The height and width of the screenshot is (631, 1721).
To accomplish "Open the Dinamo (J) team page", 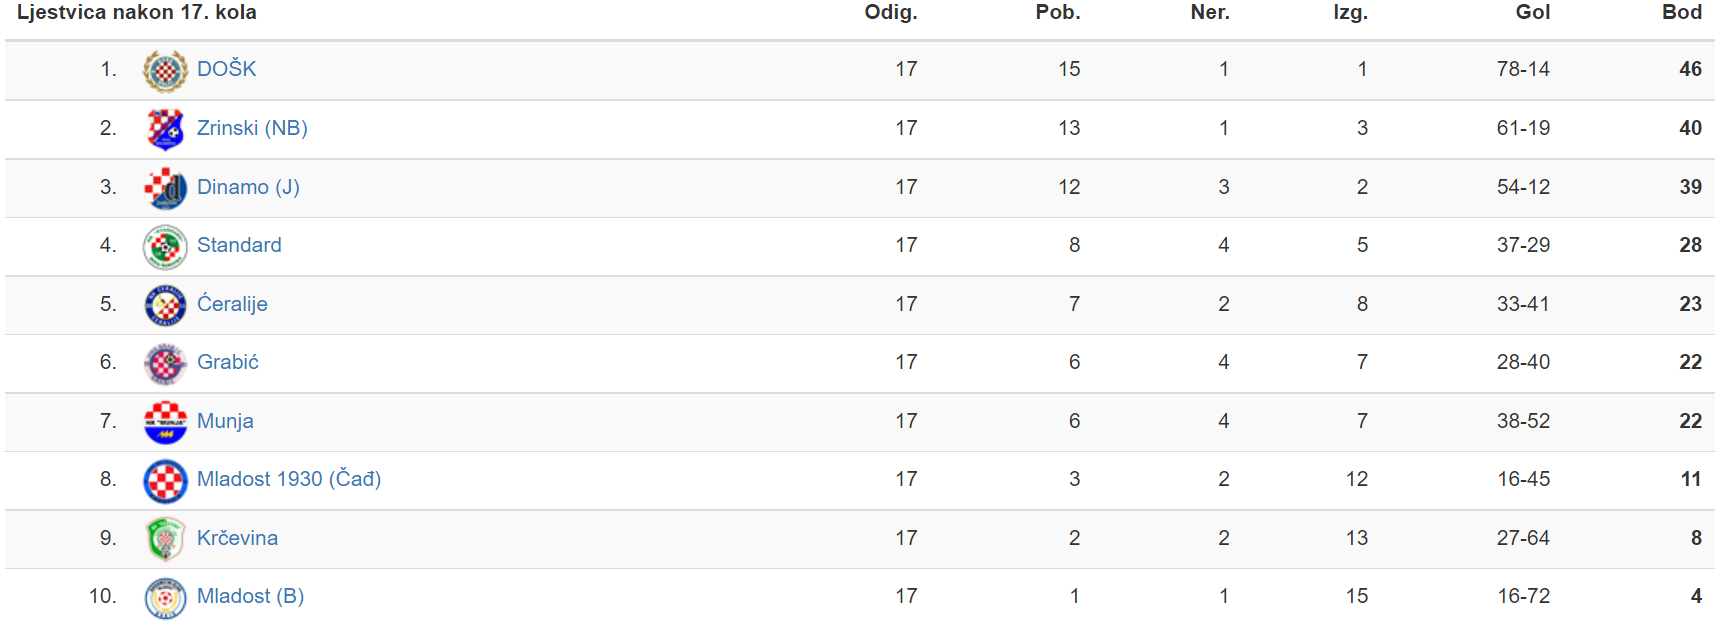I will coord(248,187).
